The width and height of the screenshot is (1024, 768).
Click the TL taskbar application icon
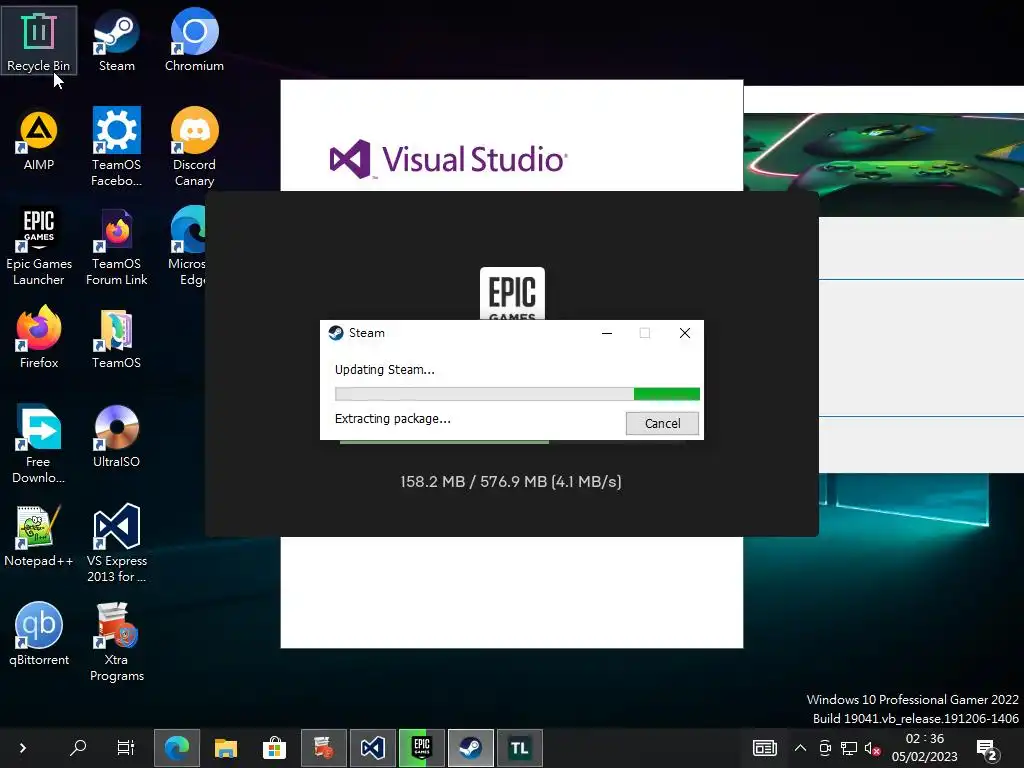pyautogui.click(x=520, y=748)
